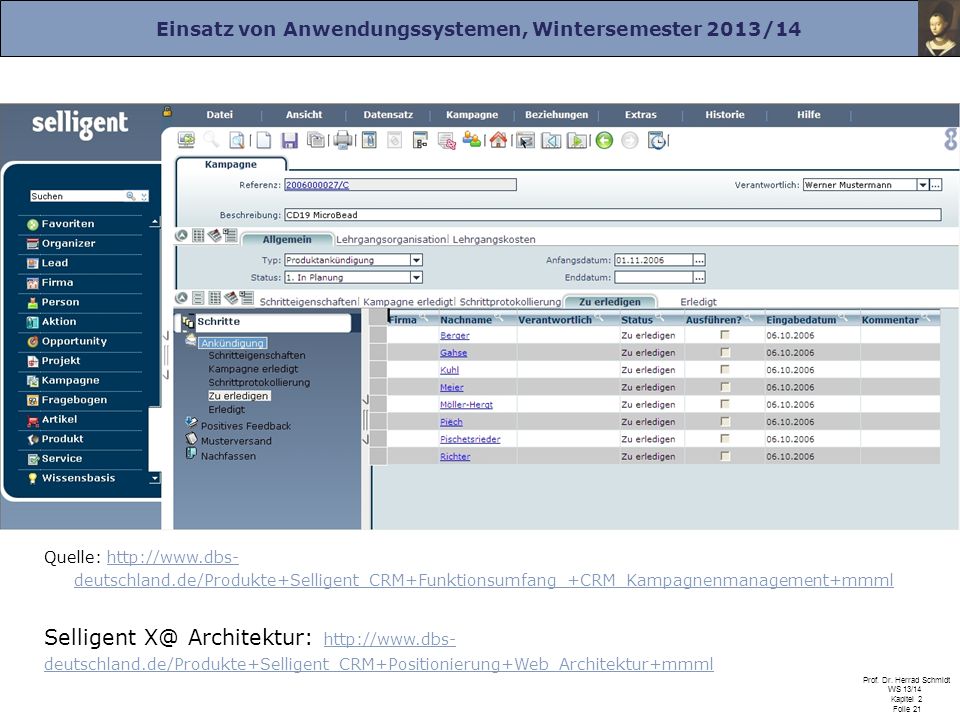Click the Home house icon in toolbar
The height and width of the screenshot is (720, 960).
498,141
